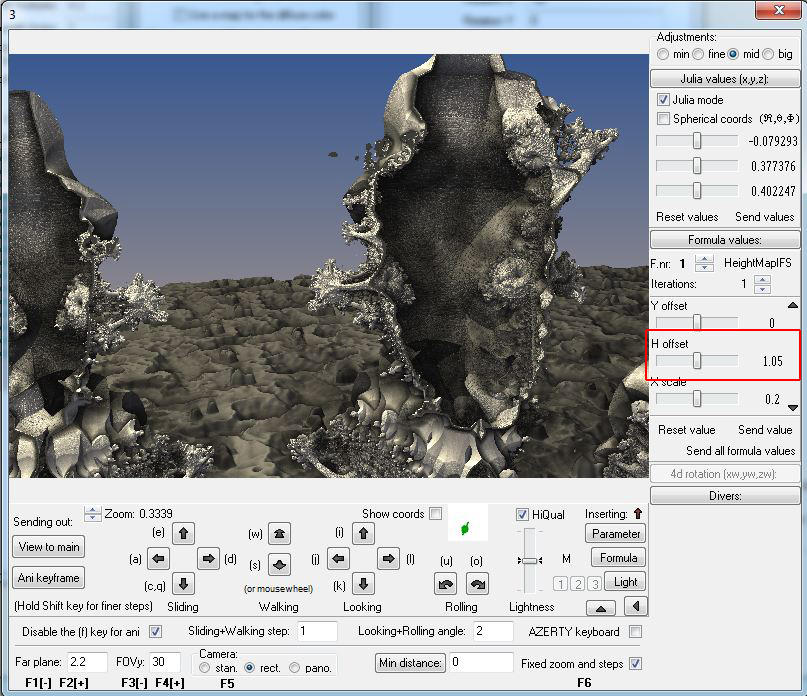
Task: Collapse the Formula values section
Action: pyautogui.click(x=725, y=240)
